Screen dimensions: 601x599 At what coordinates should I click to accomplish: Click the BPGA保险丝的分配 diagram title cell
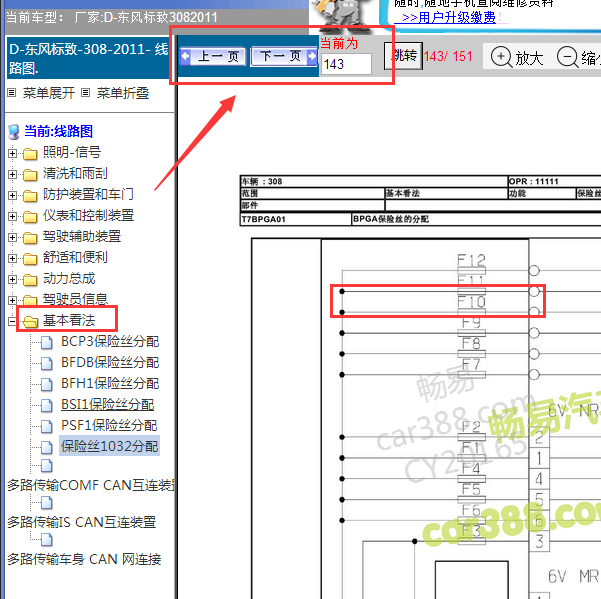pos(476,219)
